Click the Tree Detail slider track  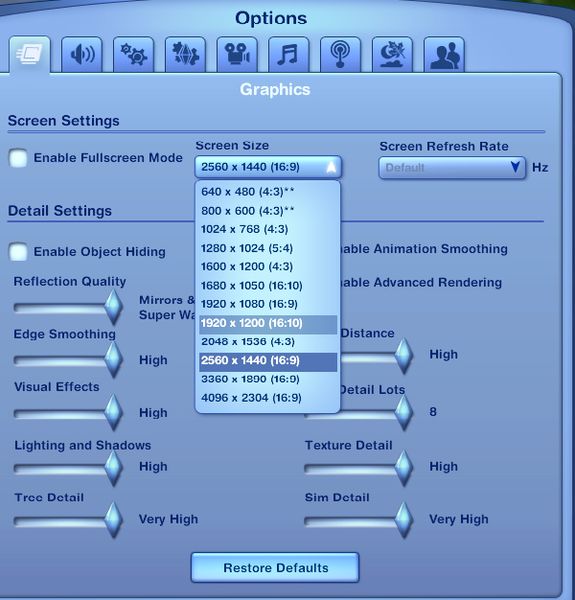59,522
